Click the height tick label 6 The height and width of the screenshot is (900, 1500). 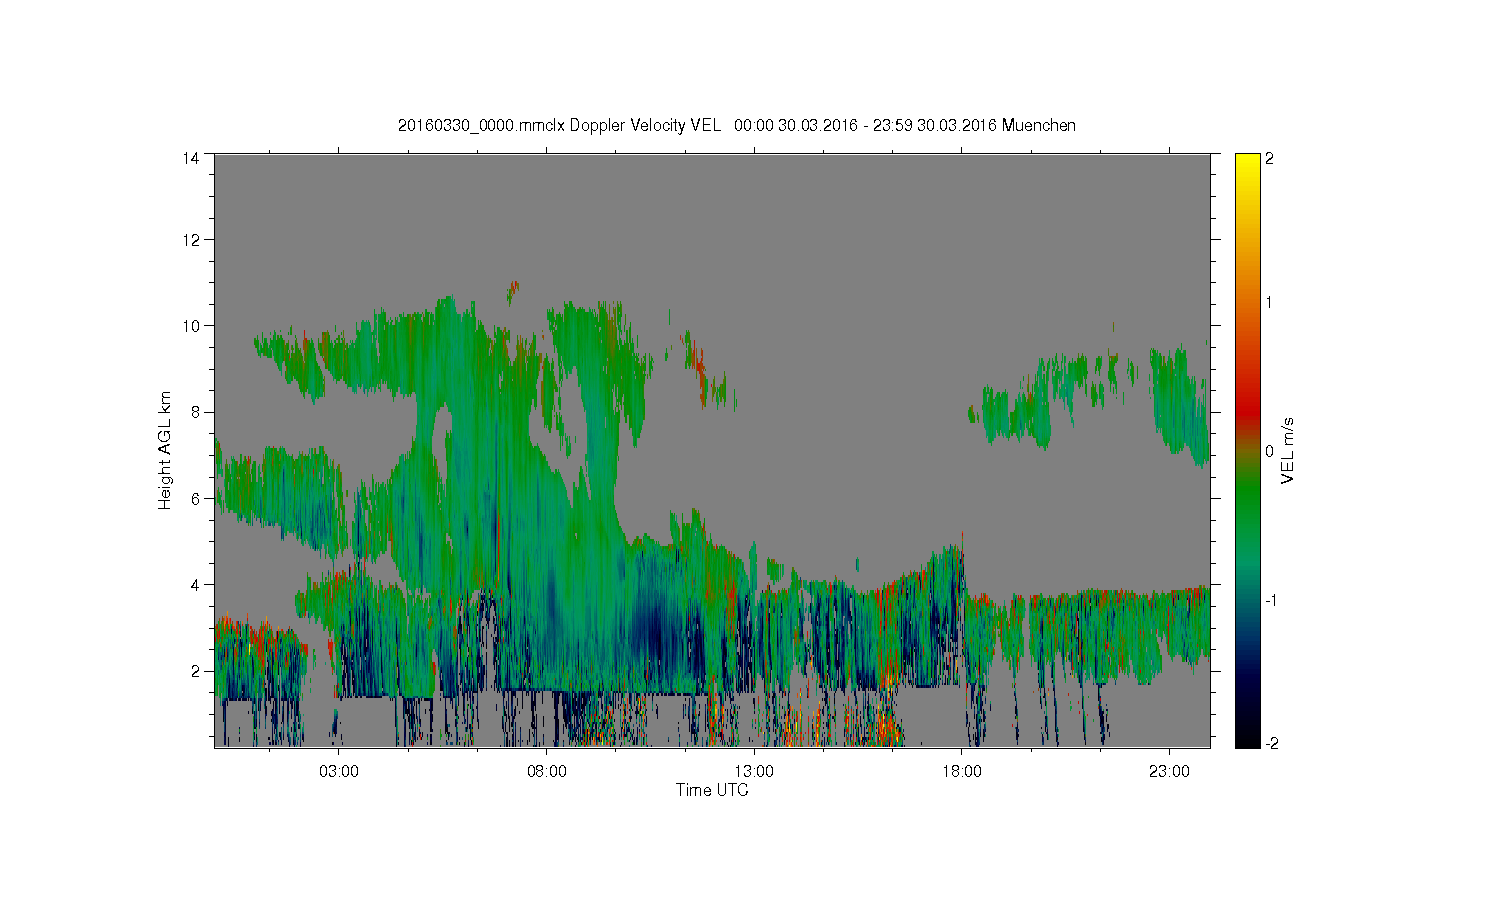tap(196, 498)
